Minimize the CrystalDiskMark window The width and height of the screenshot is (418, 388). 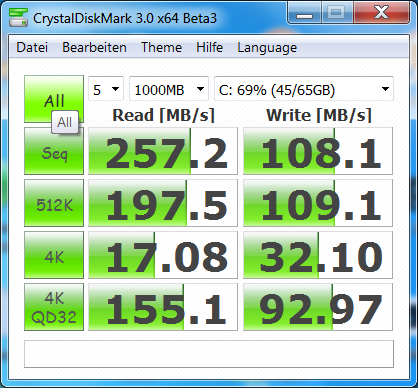[304, 13]
